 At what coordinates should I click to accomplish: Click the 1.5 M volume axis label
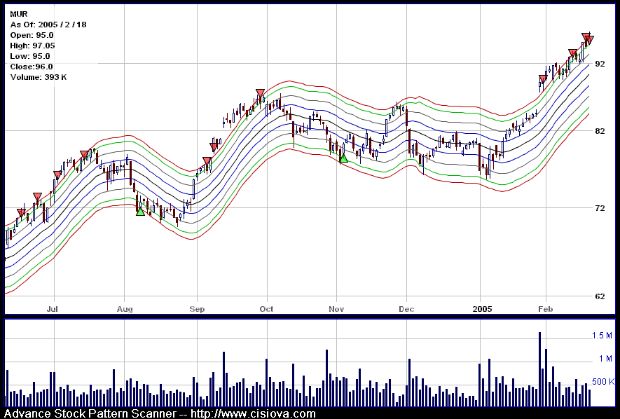[602, 336]
